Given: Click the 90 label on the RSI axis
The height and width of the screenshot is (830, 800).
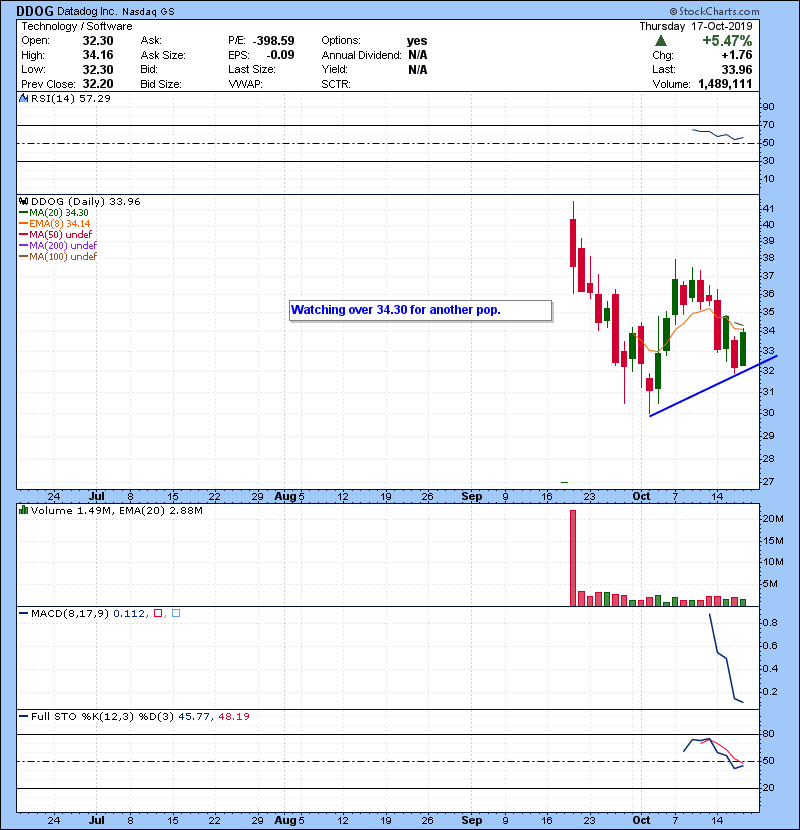Looking at the screenshot, I should tap(768, 106).
